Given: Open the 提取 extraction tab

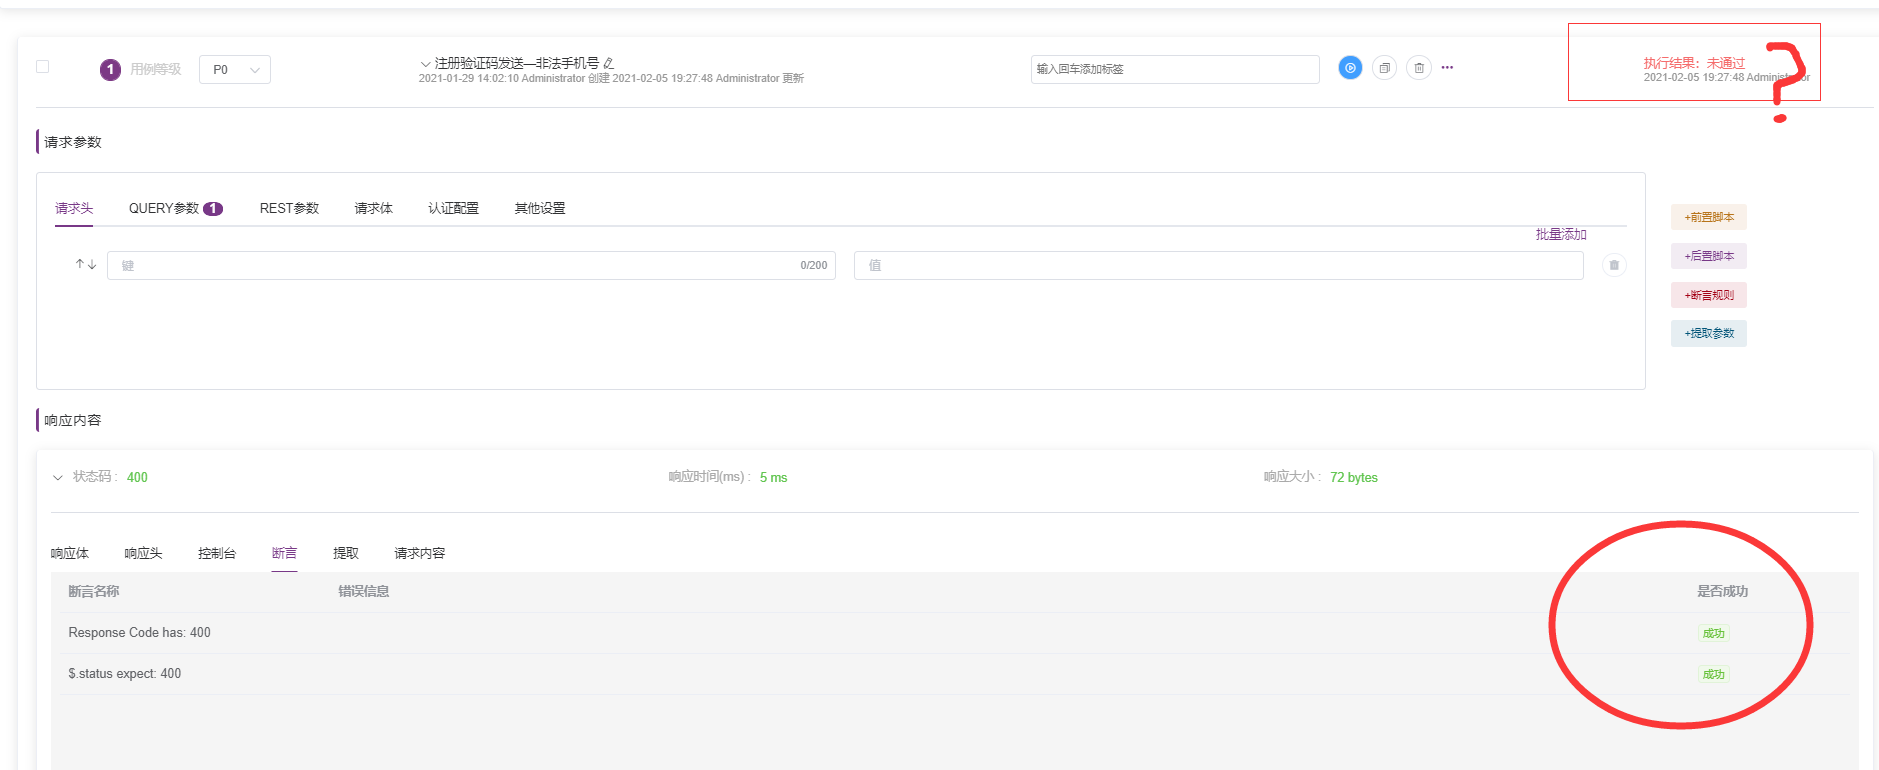Looking at the screenshot, I should point(346,553).
